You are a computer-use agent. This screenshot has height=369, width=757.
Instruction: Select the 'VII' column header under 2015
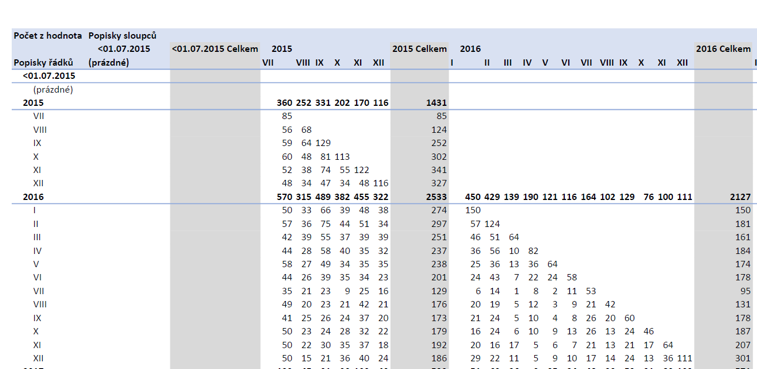(x=267, y=63)
